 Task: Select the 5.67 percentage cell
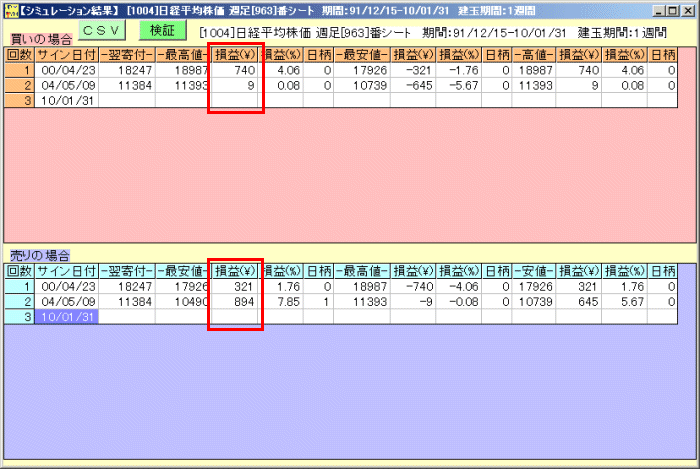coord(624,302)
